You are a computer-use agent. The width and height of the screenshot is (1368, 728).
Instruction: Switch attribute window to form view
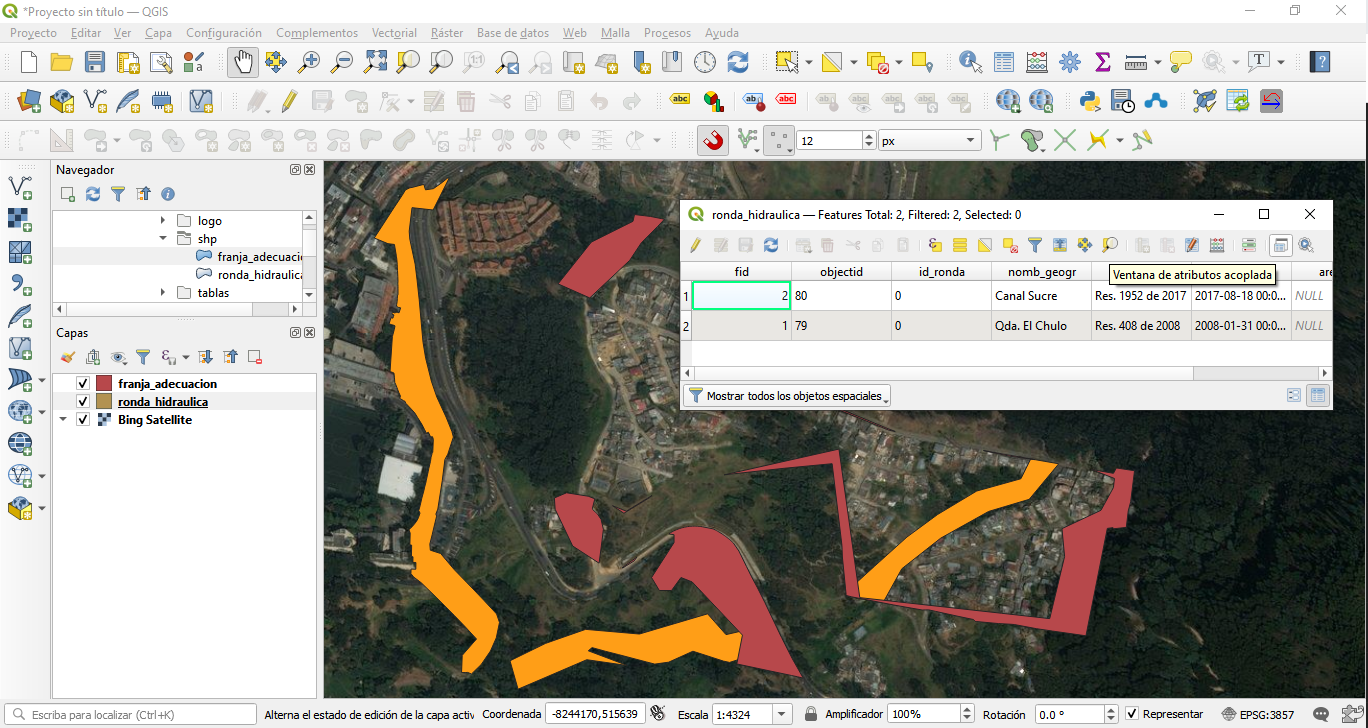coord(1294,396)
